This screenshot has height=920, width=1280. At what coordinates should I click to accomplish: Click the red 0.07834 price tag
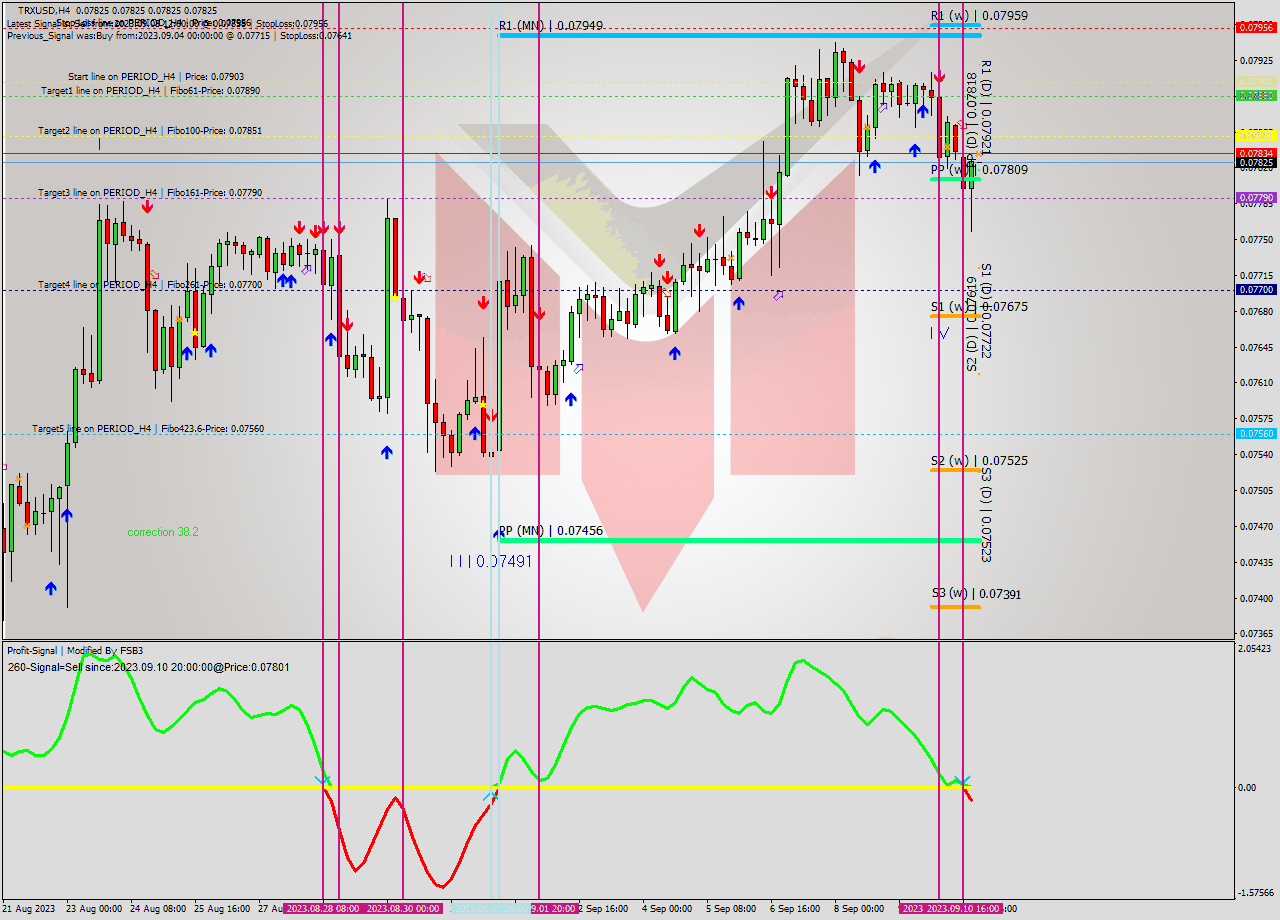click(x=1256, y=153)
